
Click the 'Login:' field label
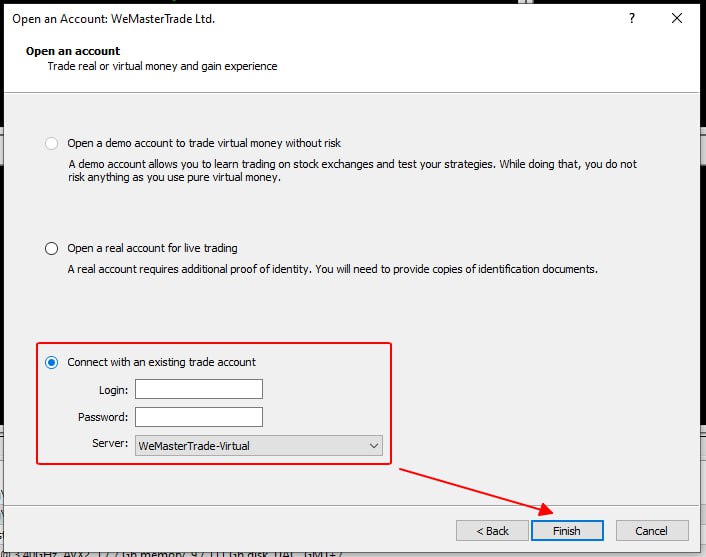113,390
